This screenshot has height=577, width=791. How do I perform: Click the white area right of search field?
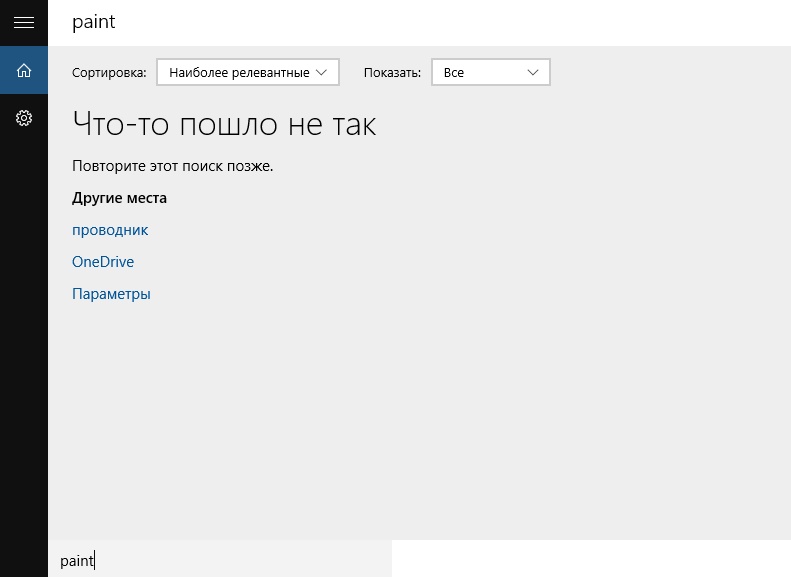point(590,559)
